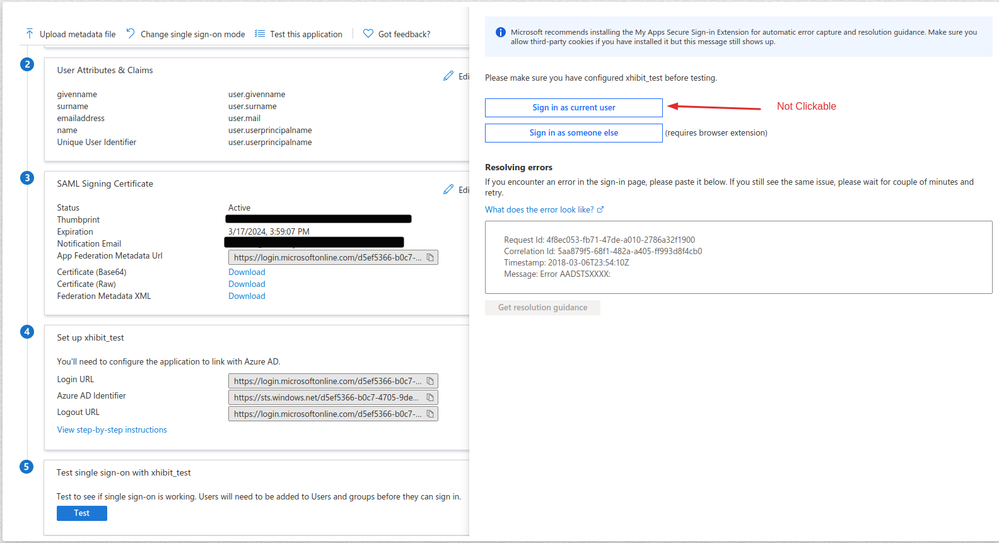Click the Notification Email label
The width and height of the screenshot is (999, 543).
[89, 244]
